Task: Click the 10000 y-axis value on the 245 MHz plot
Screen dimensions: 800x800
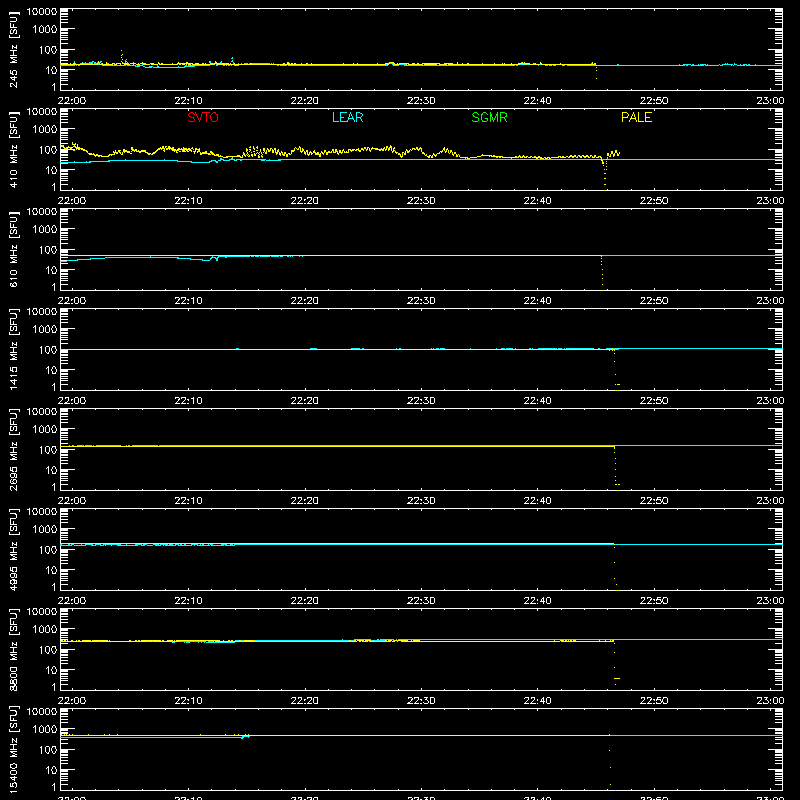Action: (x=42, y=12)
